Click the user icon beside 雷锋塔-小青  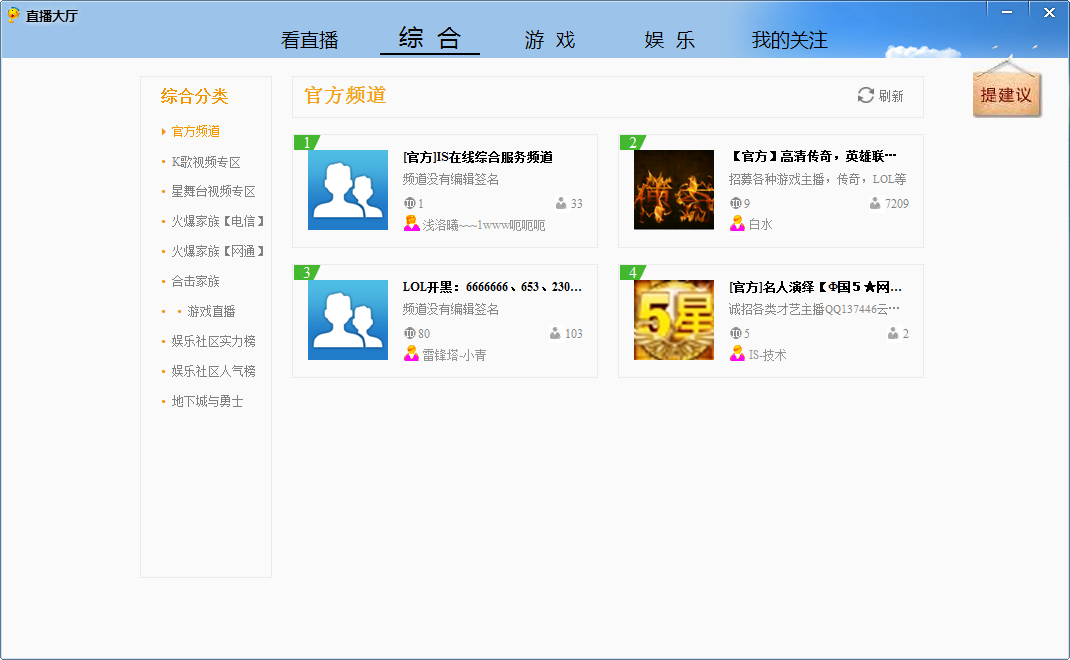[x=411, y=354]
